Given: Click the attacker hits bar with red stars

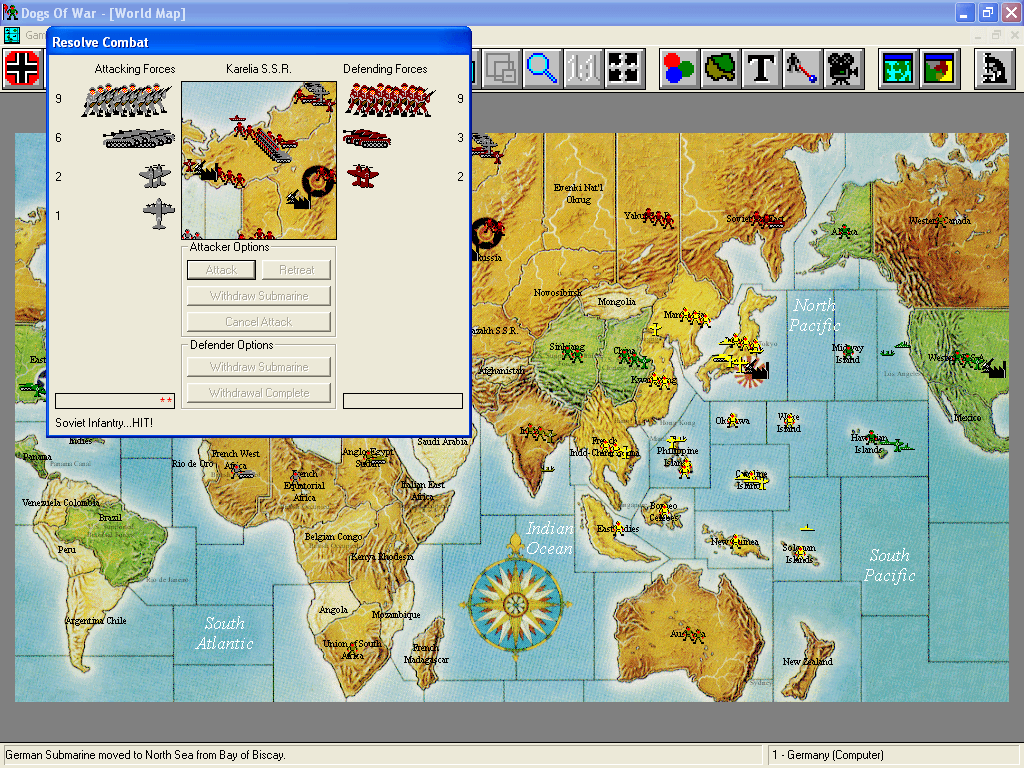Looking at the screenshot, I should tap(115, 400).
